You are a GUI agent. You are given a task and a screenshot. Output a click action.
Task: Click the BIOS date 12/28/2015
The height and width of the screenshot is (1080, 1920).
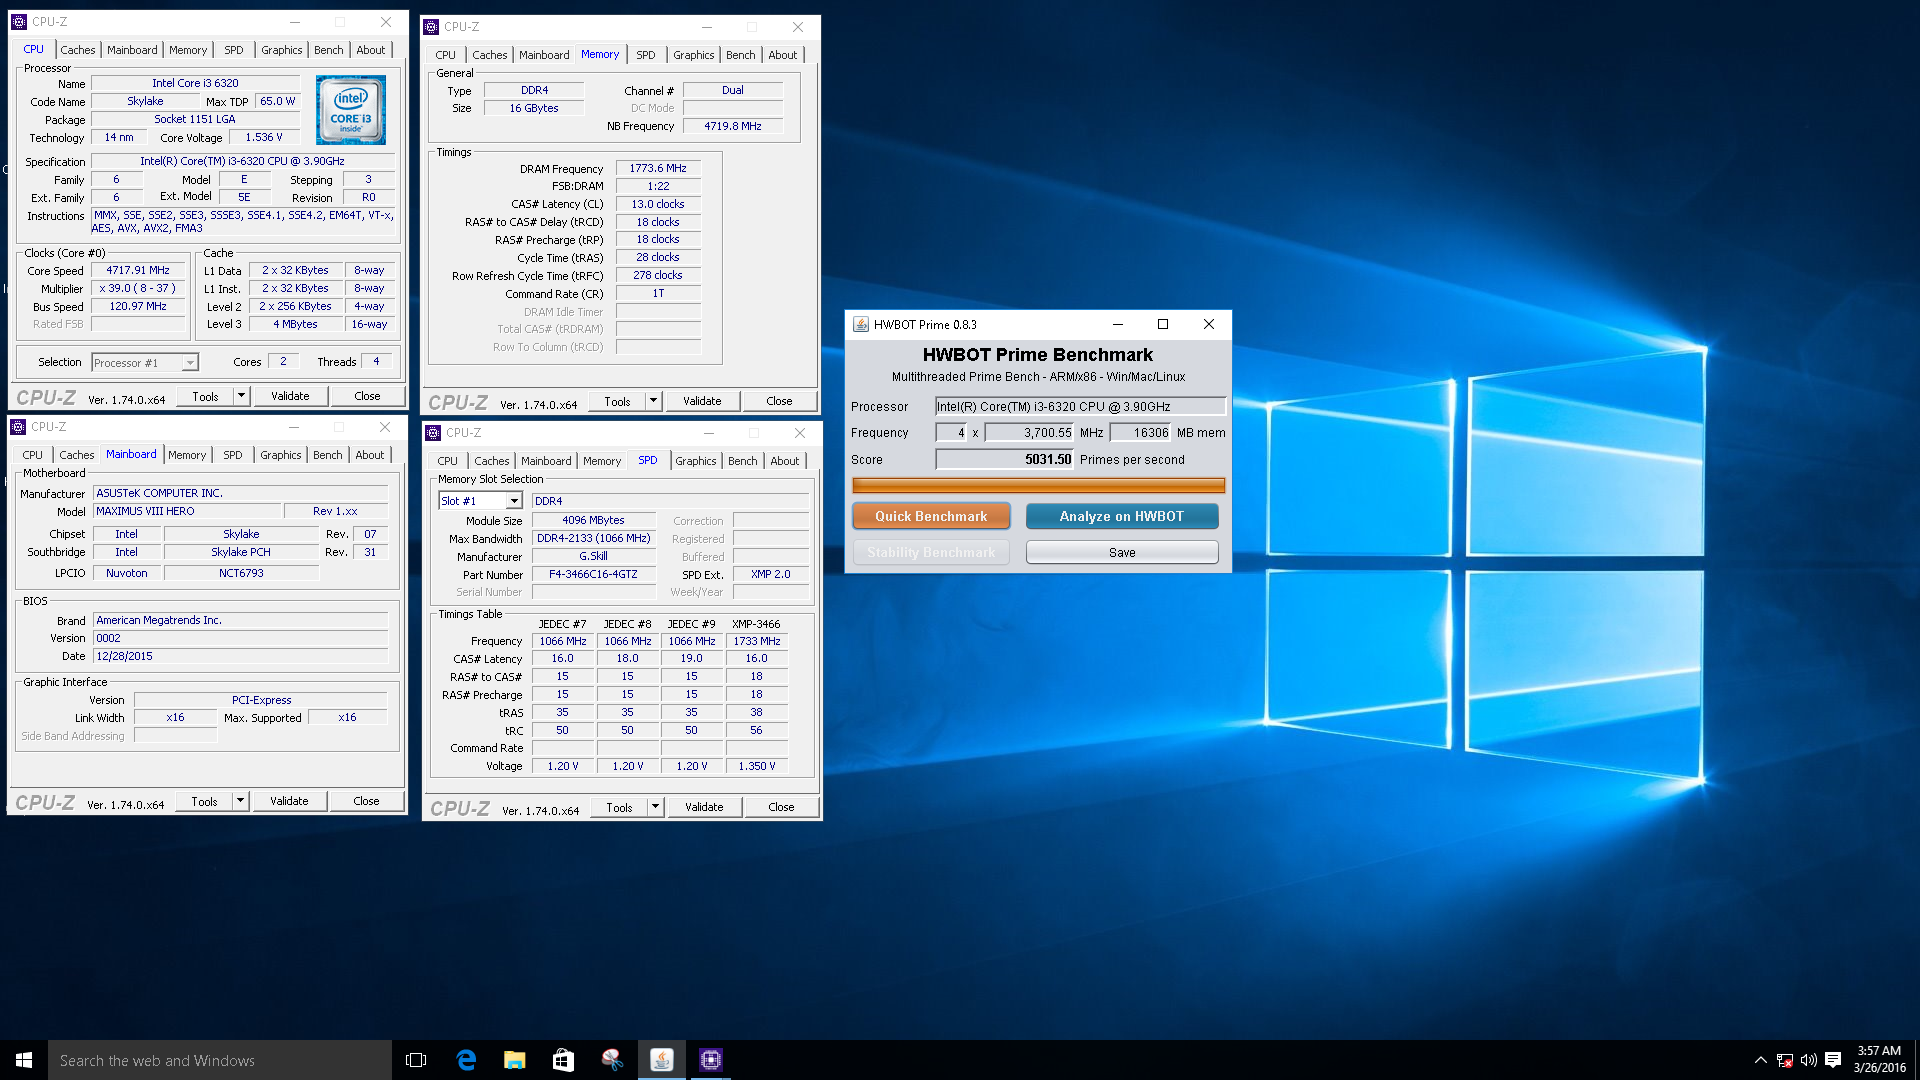tap(240, 656)
